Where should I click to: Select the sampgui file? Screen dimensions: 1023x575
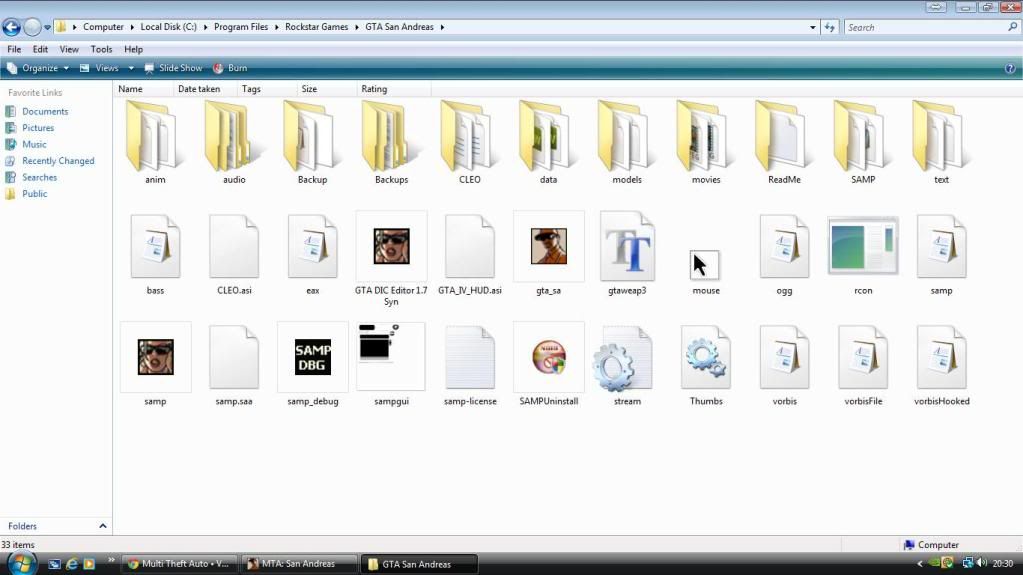click(391, 364)
